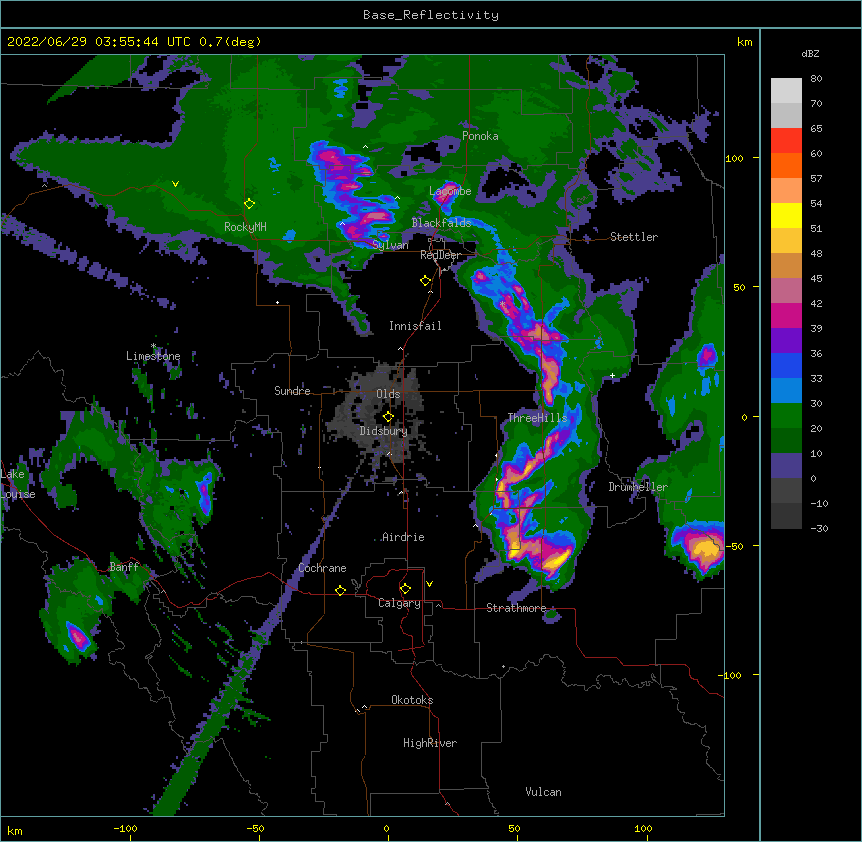Screen dimensions: 862x842
Task: Select the Sundre label
Action: 292,391
